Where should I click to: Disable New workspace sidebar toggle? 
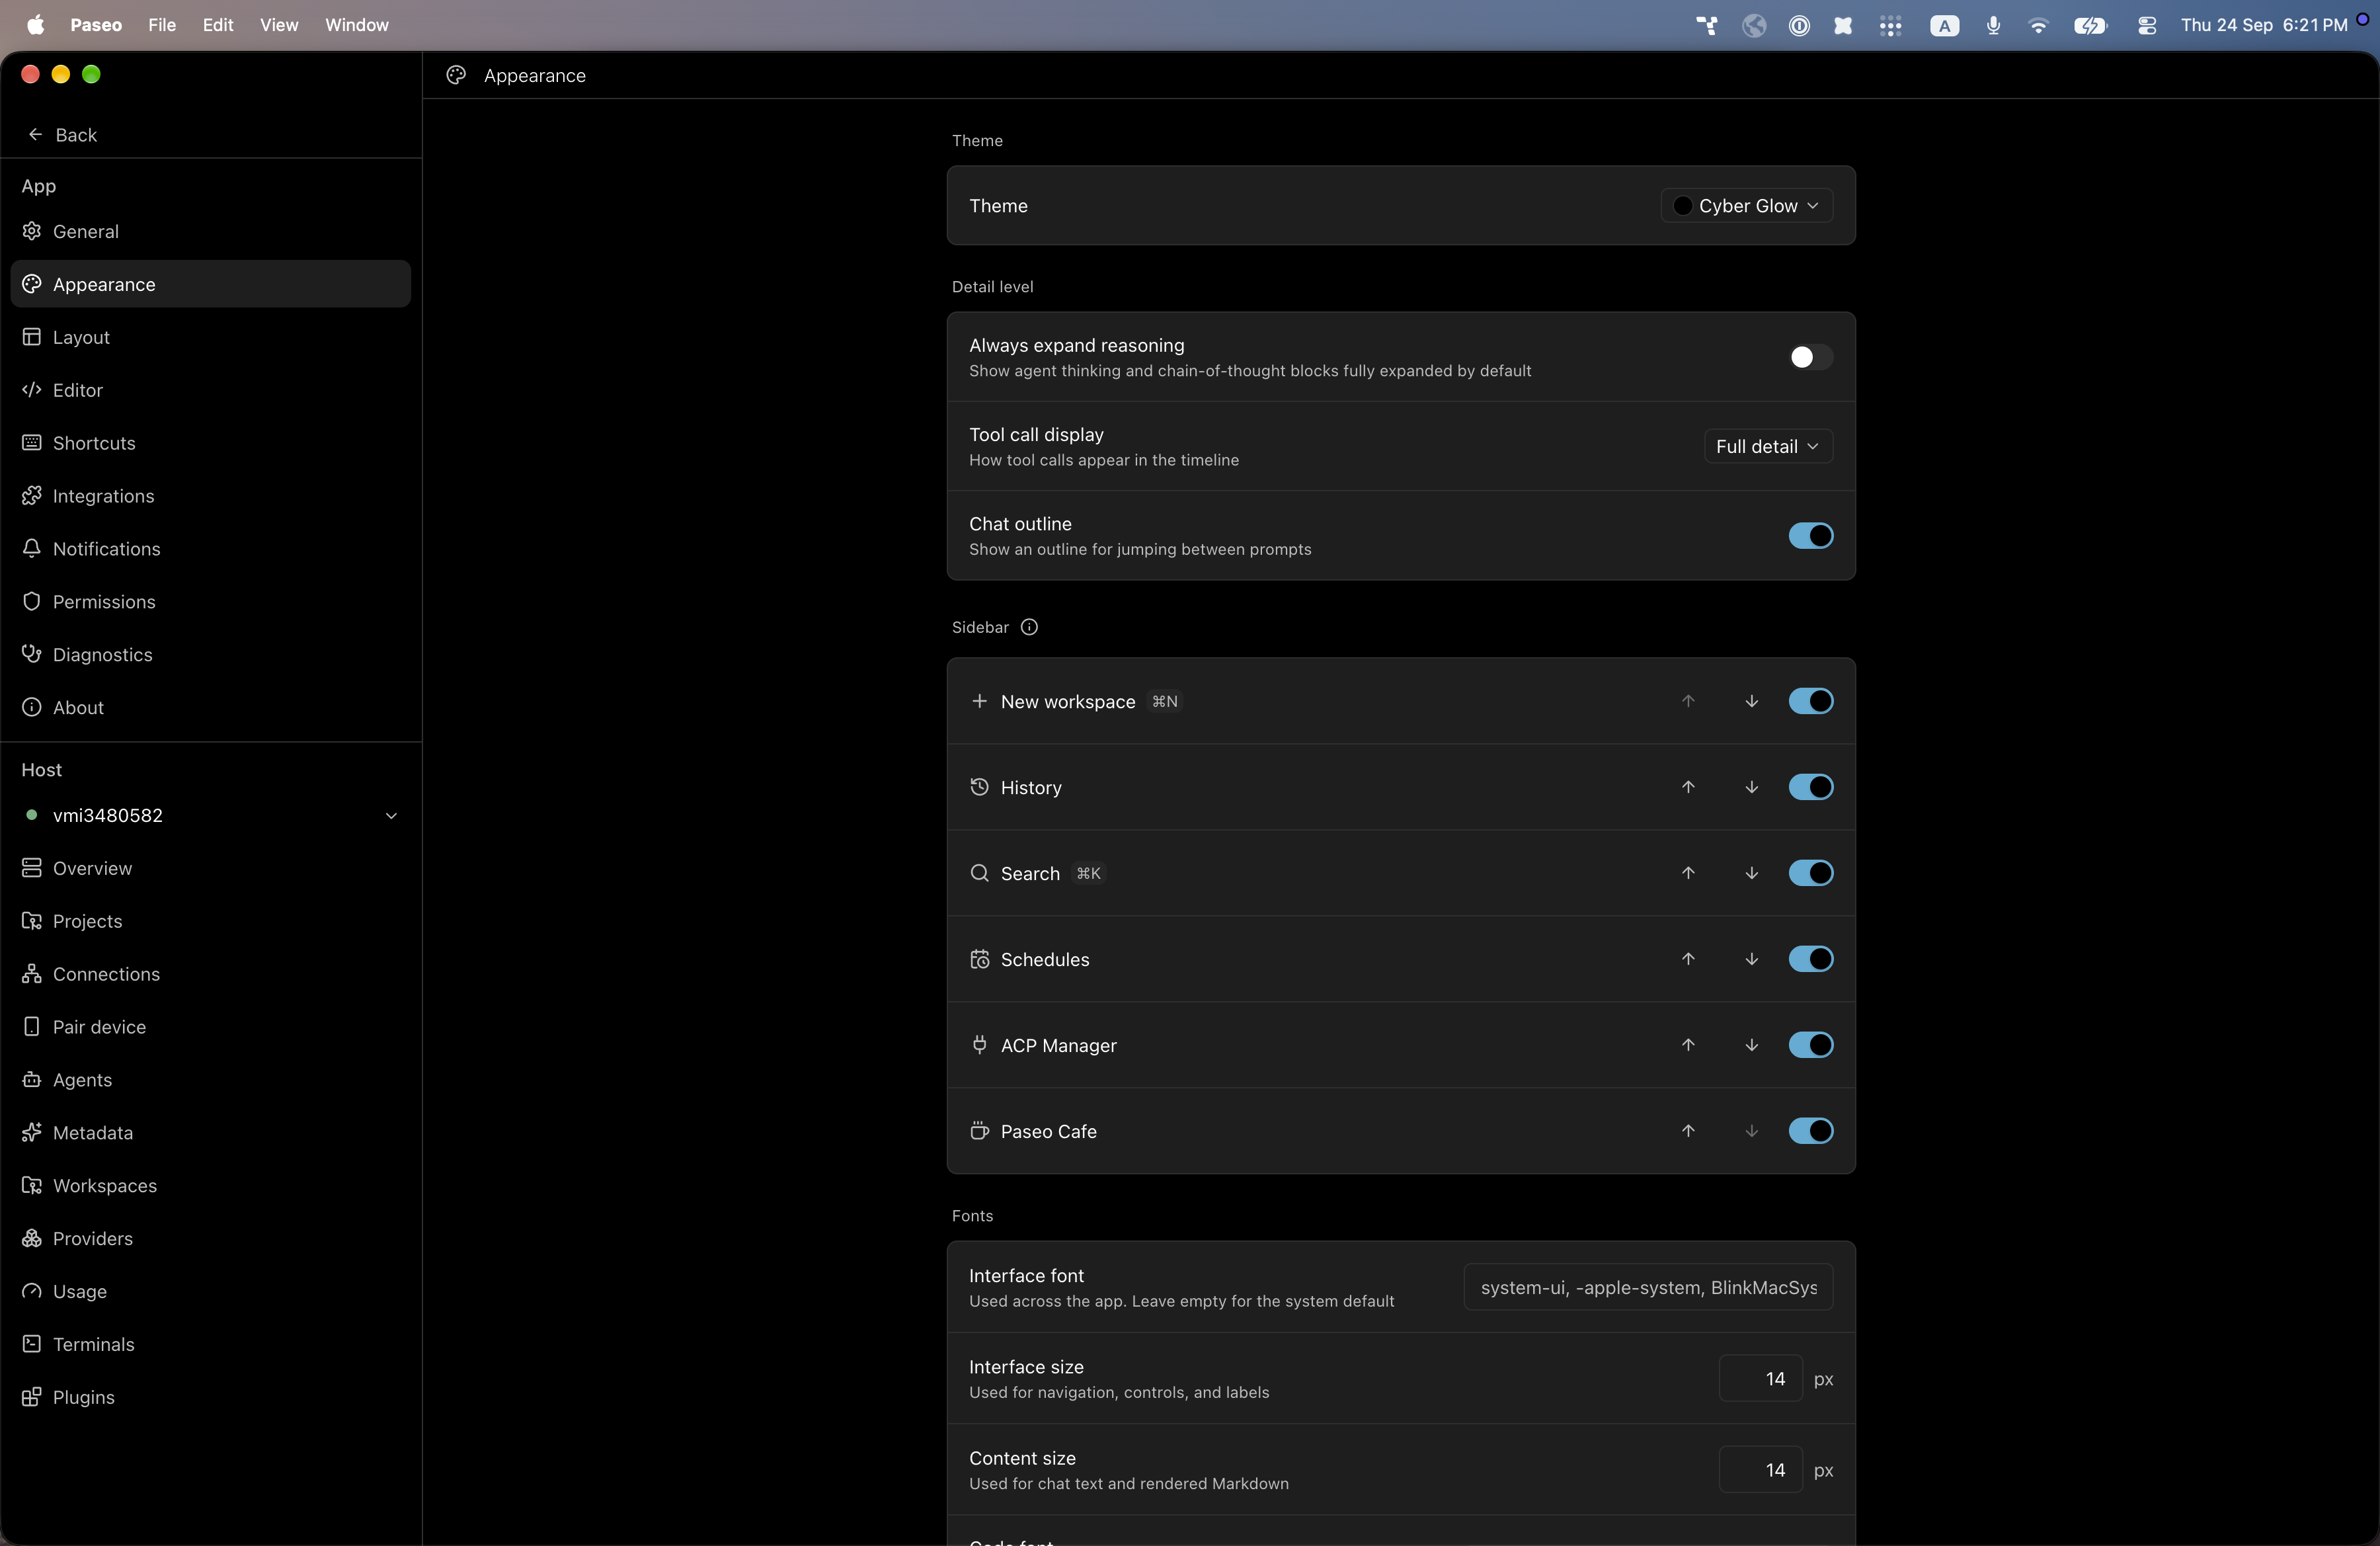point(1810,701)
